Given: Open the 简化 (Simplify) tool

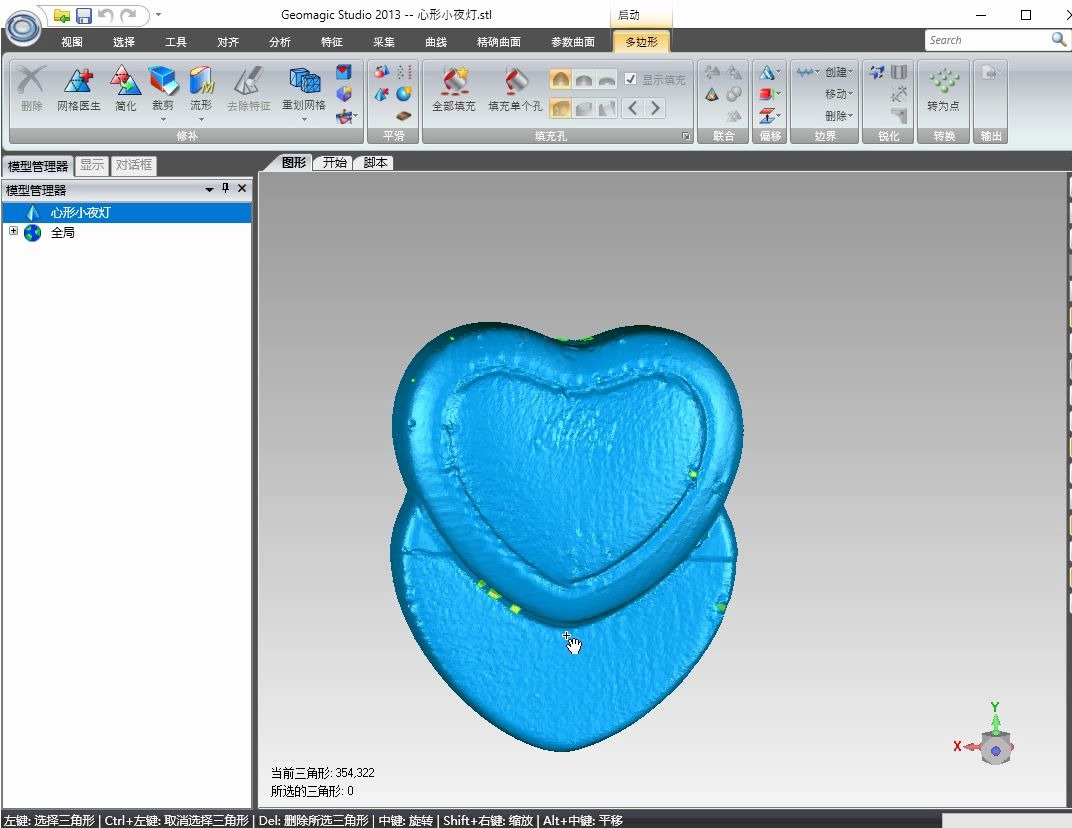Looking at the screenshot, I should [123, 82].
